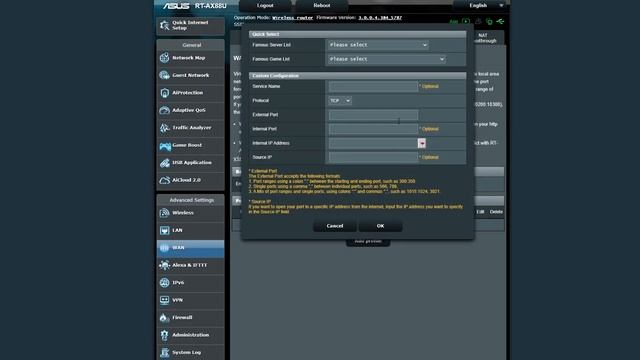The width and height of the screenshot is (640, 360).
Task: Click Cancel in port forwarding dialog
Action: [335, 226]
